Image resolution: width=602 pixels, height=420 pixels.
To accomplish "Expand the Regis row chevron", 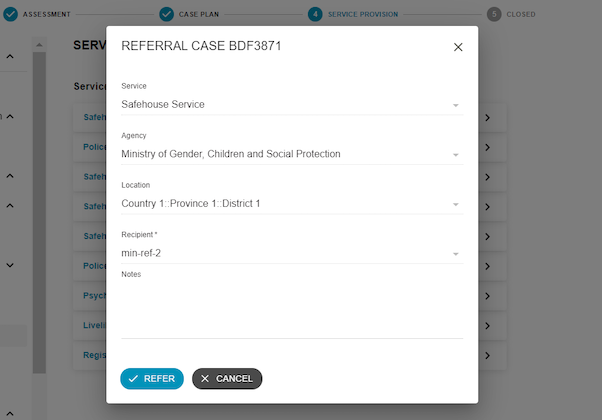I will coord(487,356).
